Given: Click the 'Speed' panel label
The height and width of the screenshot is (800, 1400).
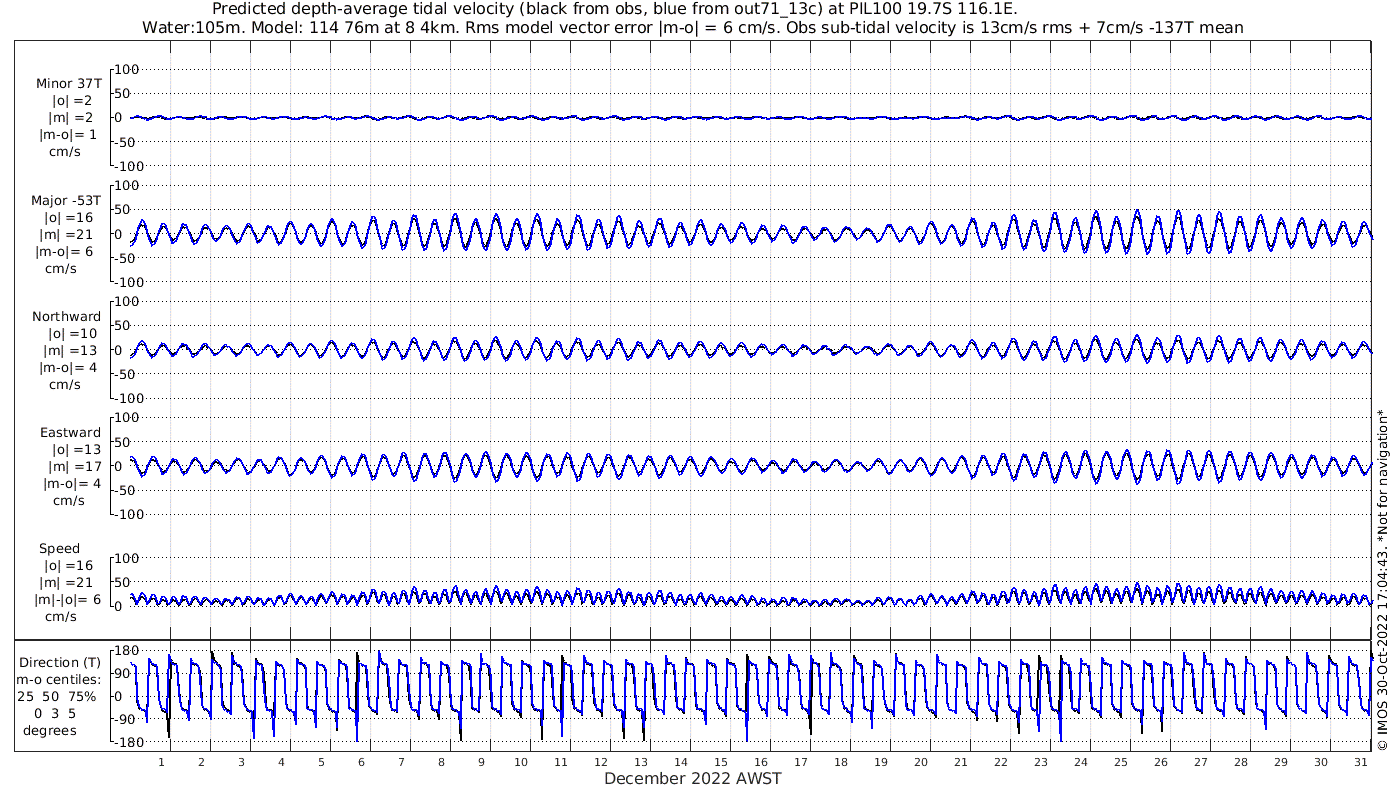Looking at the screenshot, I should [x=60, y=549].
